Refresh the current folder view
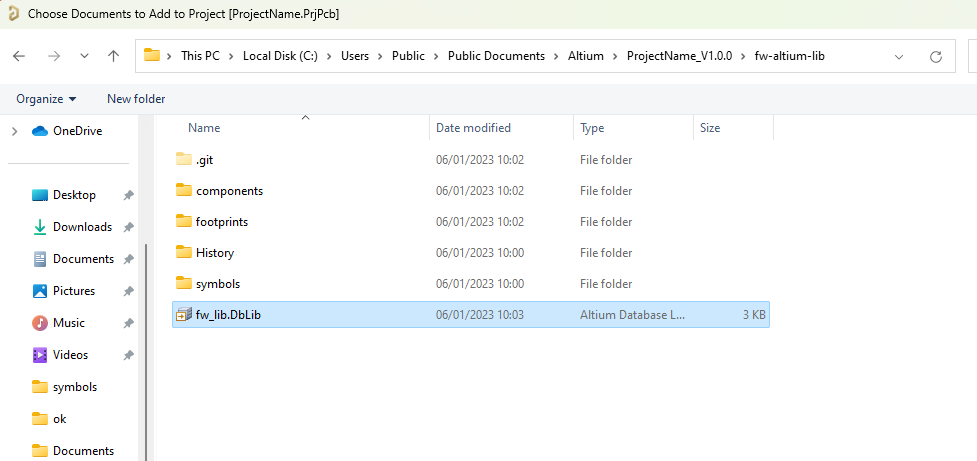Screen dimensions: 977x461 point(935,57)
